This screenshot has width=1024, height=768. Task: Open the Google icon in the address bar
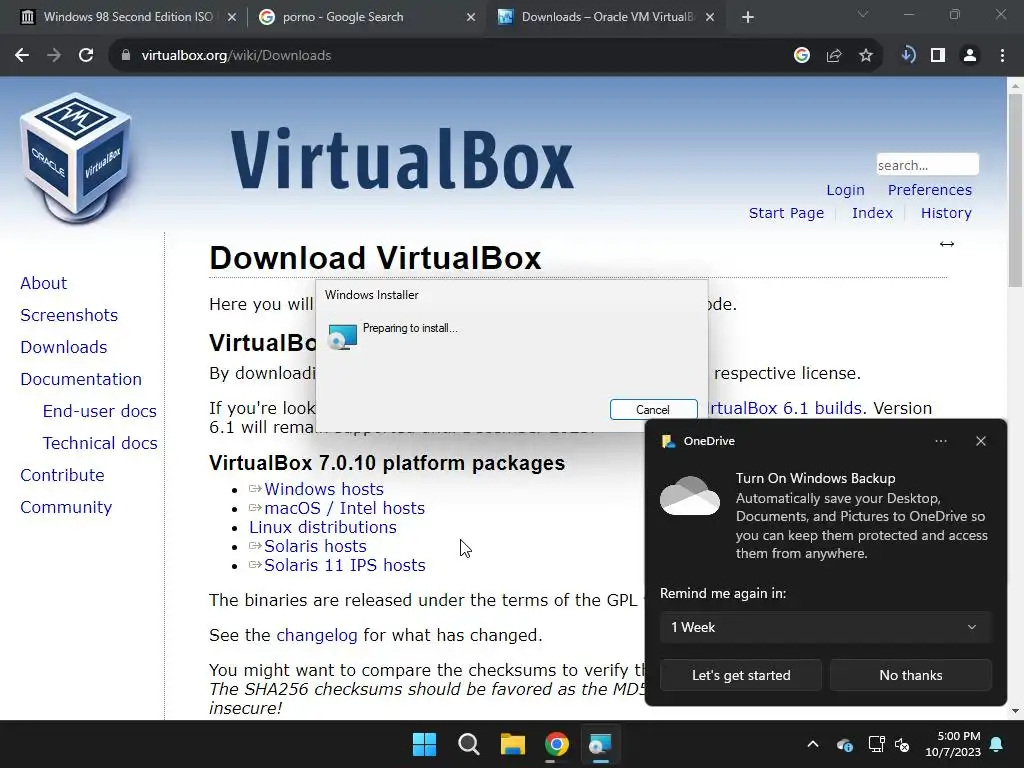[x=802, y=56]
